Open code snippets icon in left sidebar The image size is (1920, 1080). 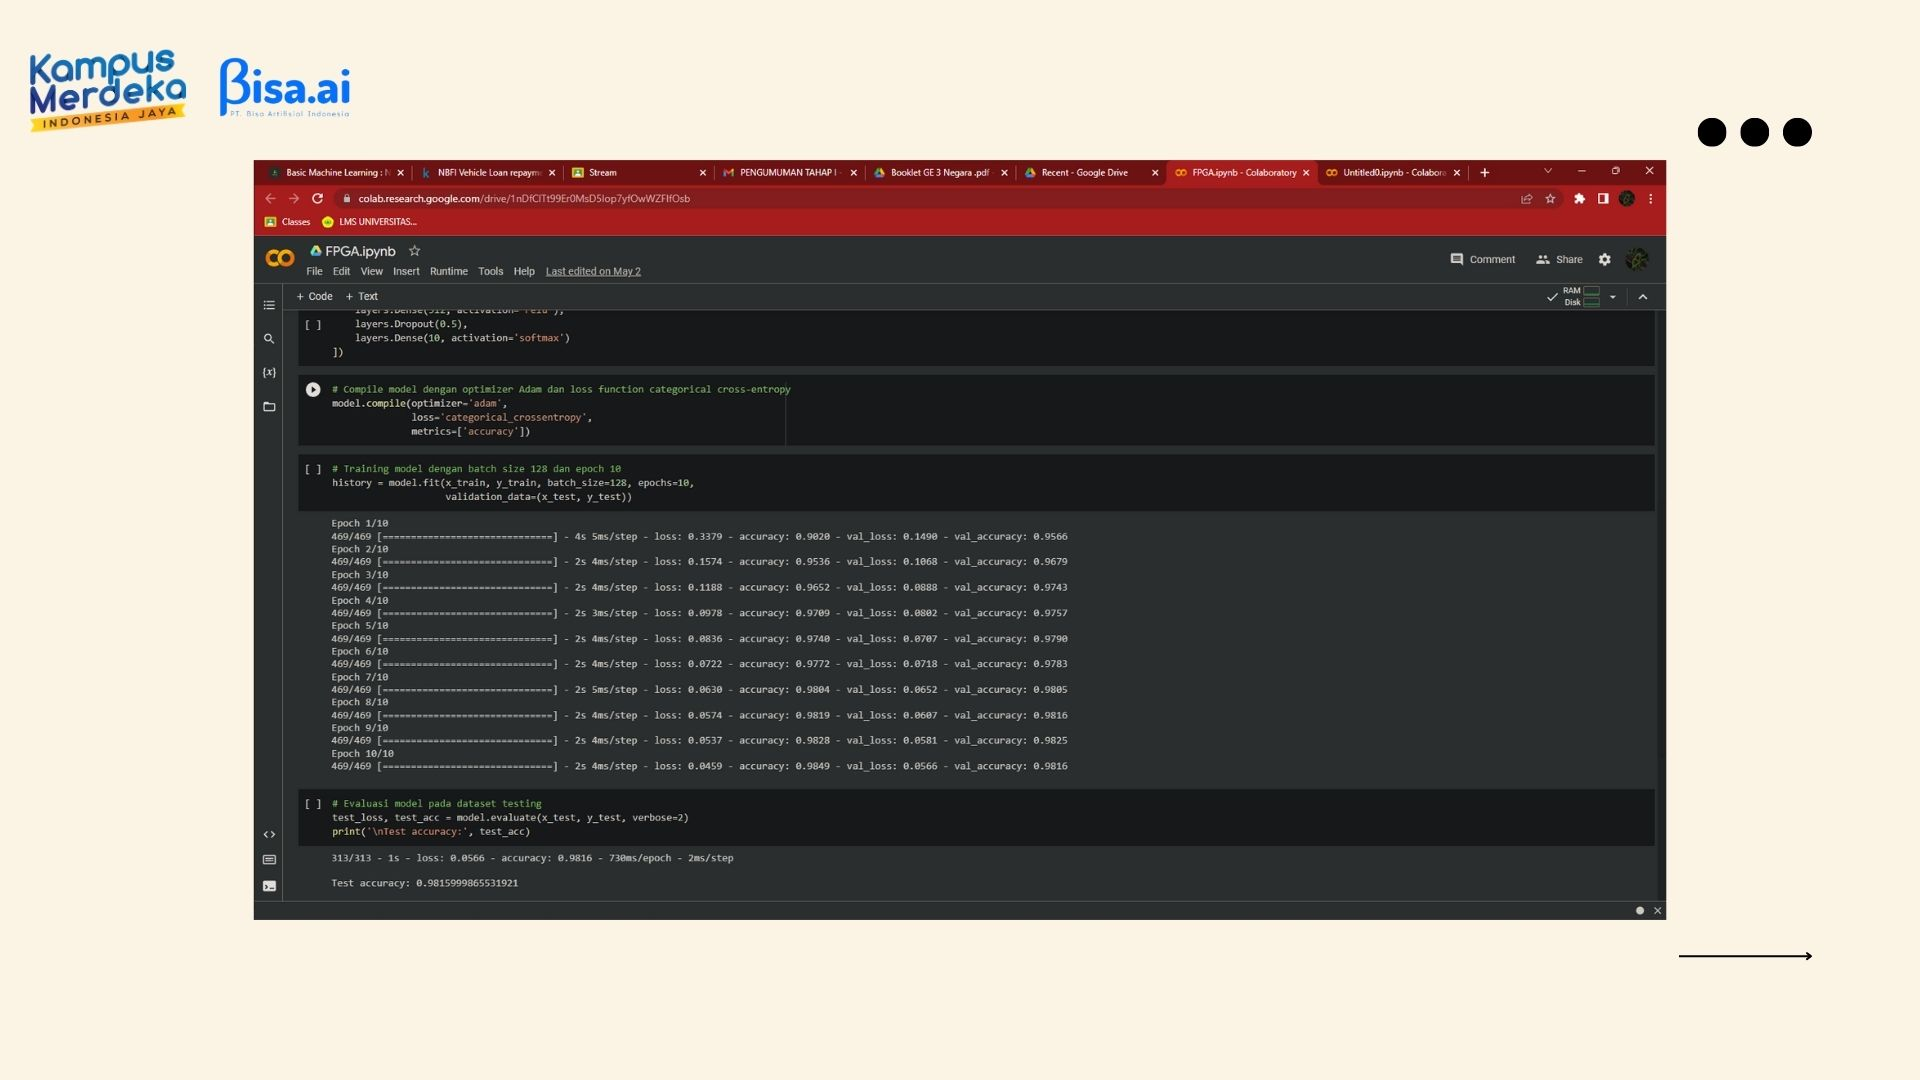269,834
